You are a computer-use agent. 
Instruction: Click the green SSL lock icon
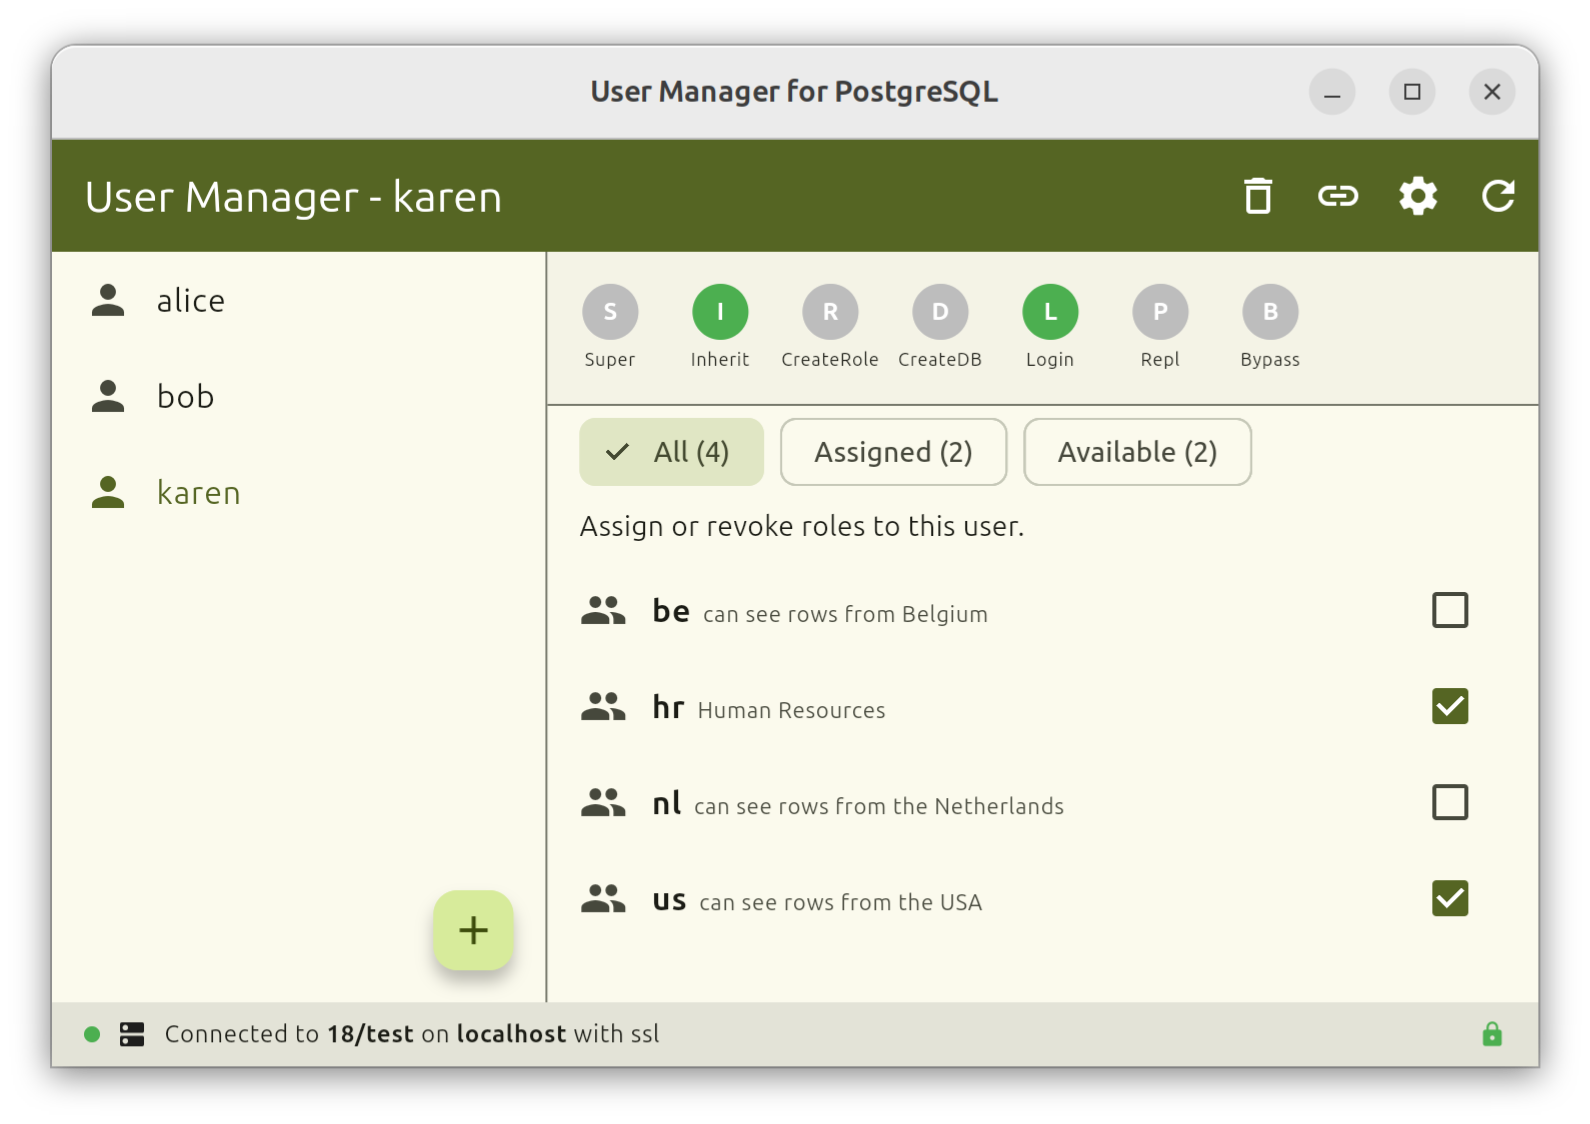tap(1492, 1034)
